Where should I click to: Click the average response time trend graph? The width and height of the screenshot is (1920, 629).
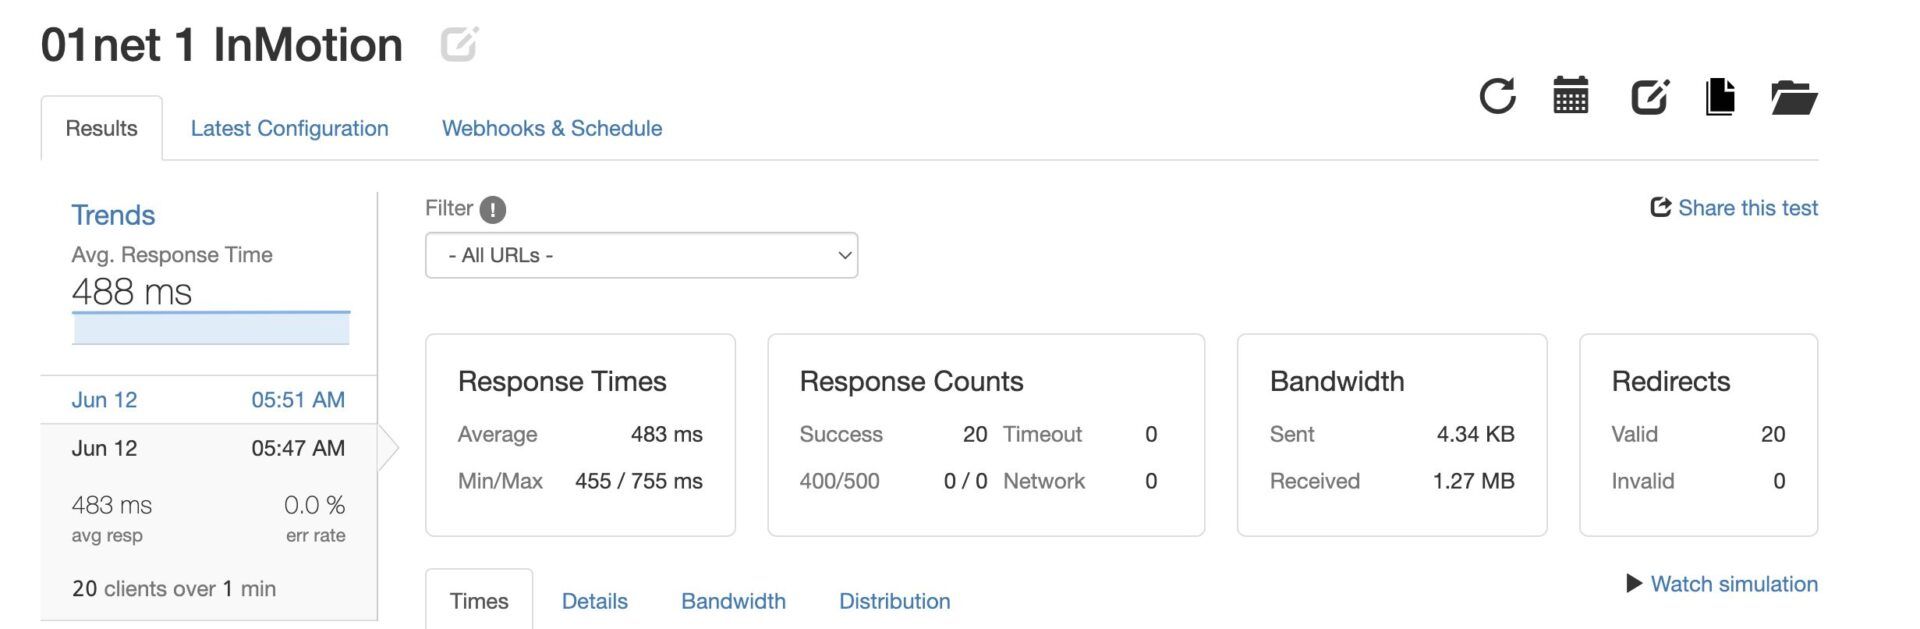point(211,328)
